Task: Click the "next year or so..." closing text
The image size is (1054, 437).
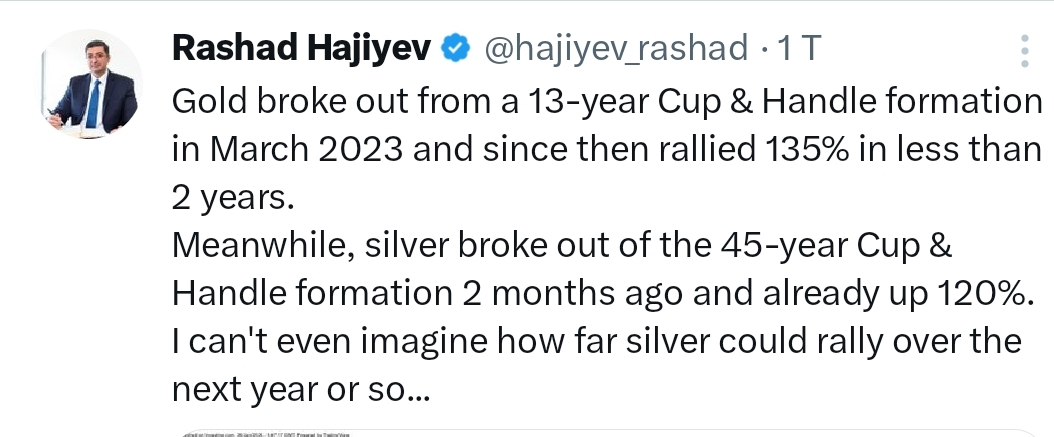Action: point(301,390)
